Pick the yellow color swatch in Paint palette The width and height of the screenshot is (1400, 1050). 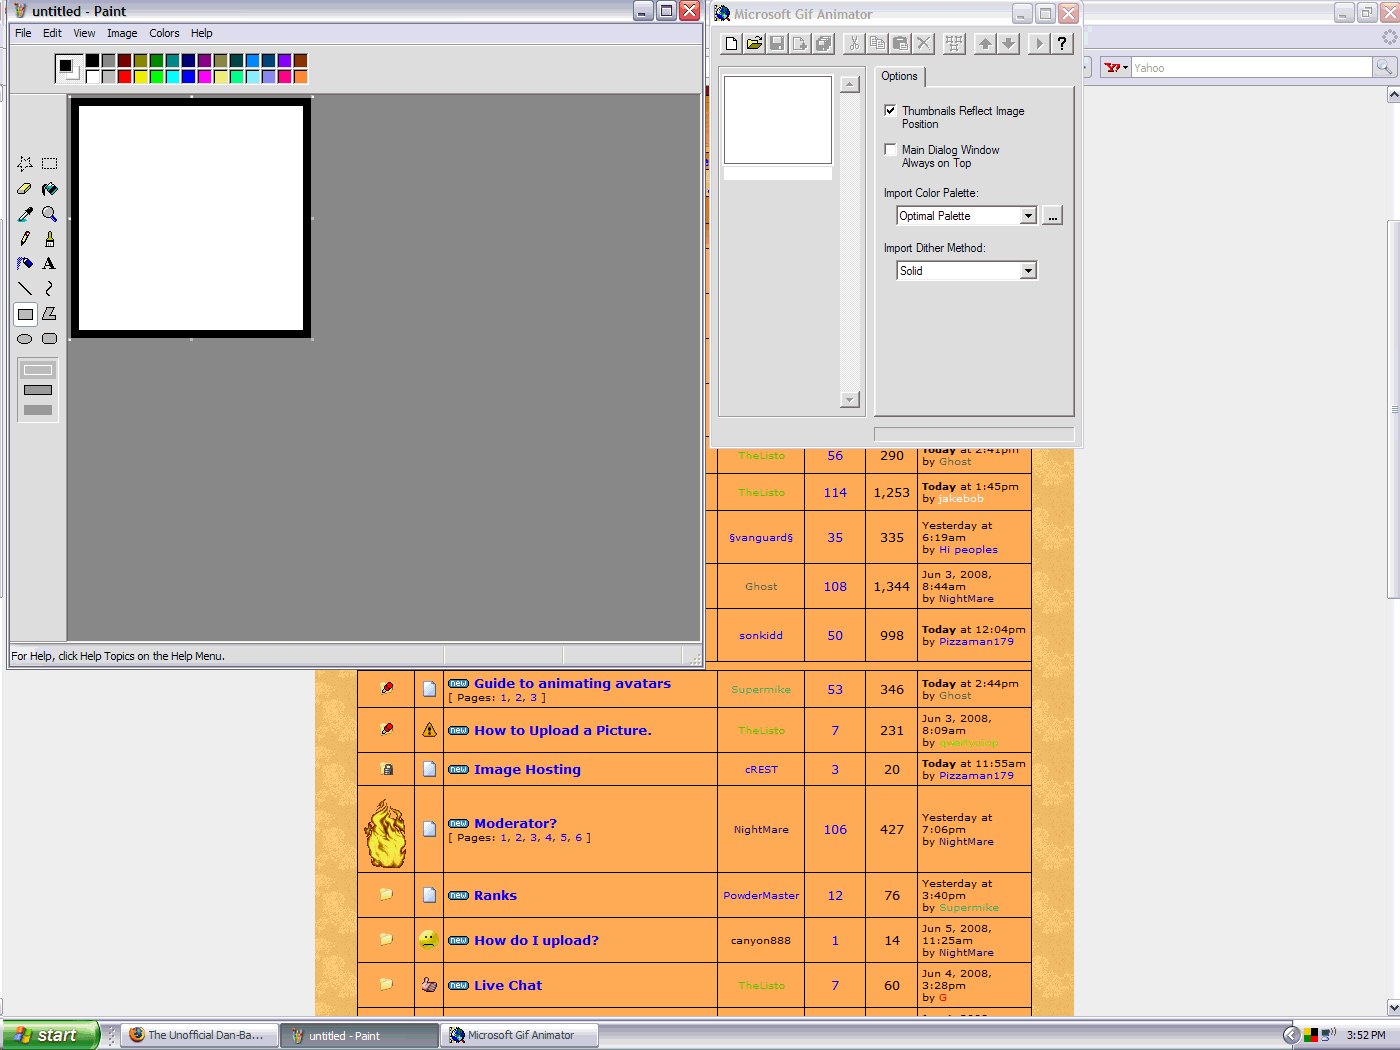[x=141, y=77]
